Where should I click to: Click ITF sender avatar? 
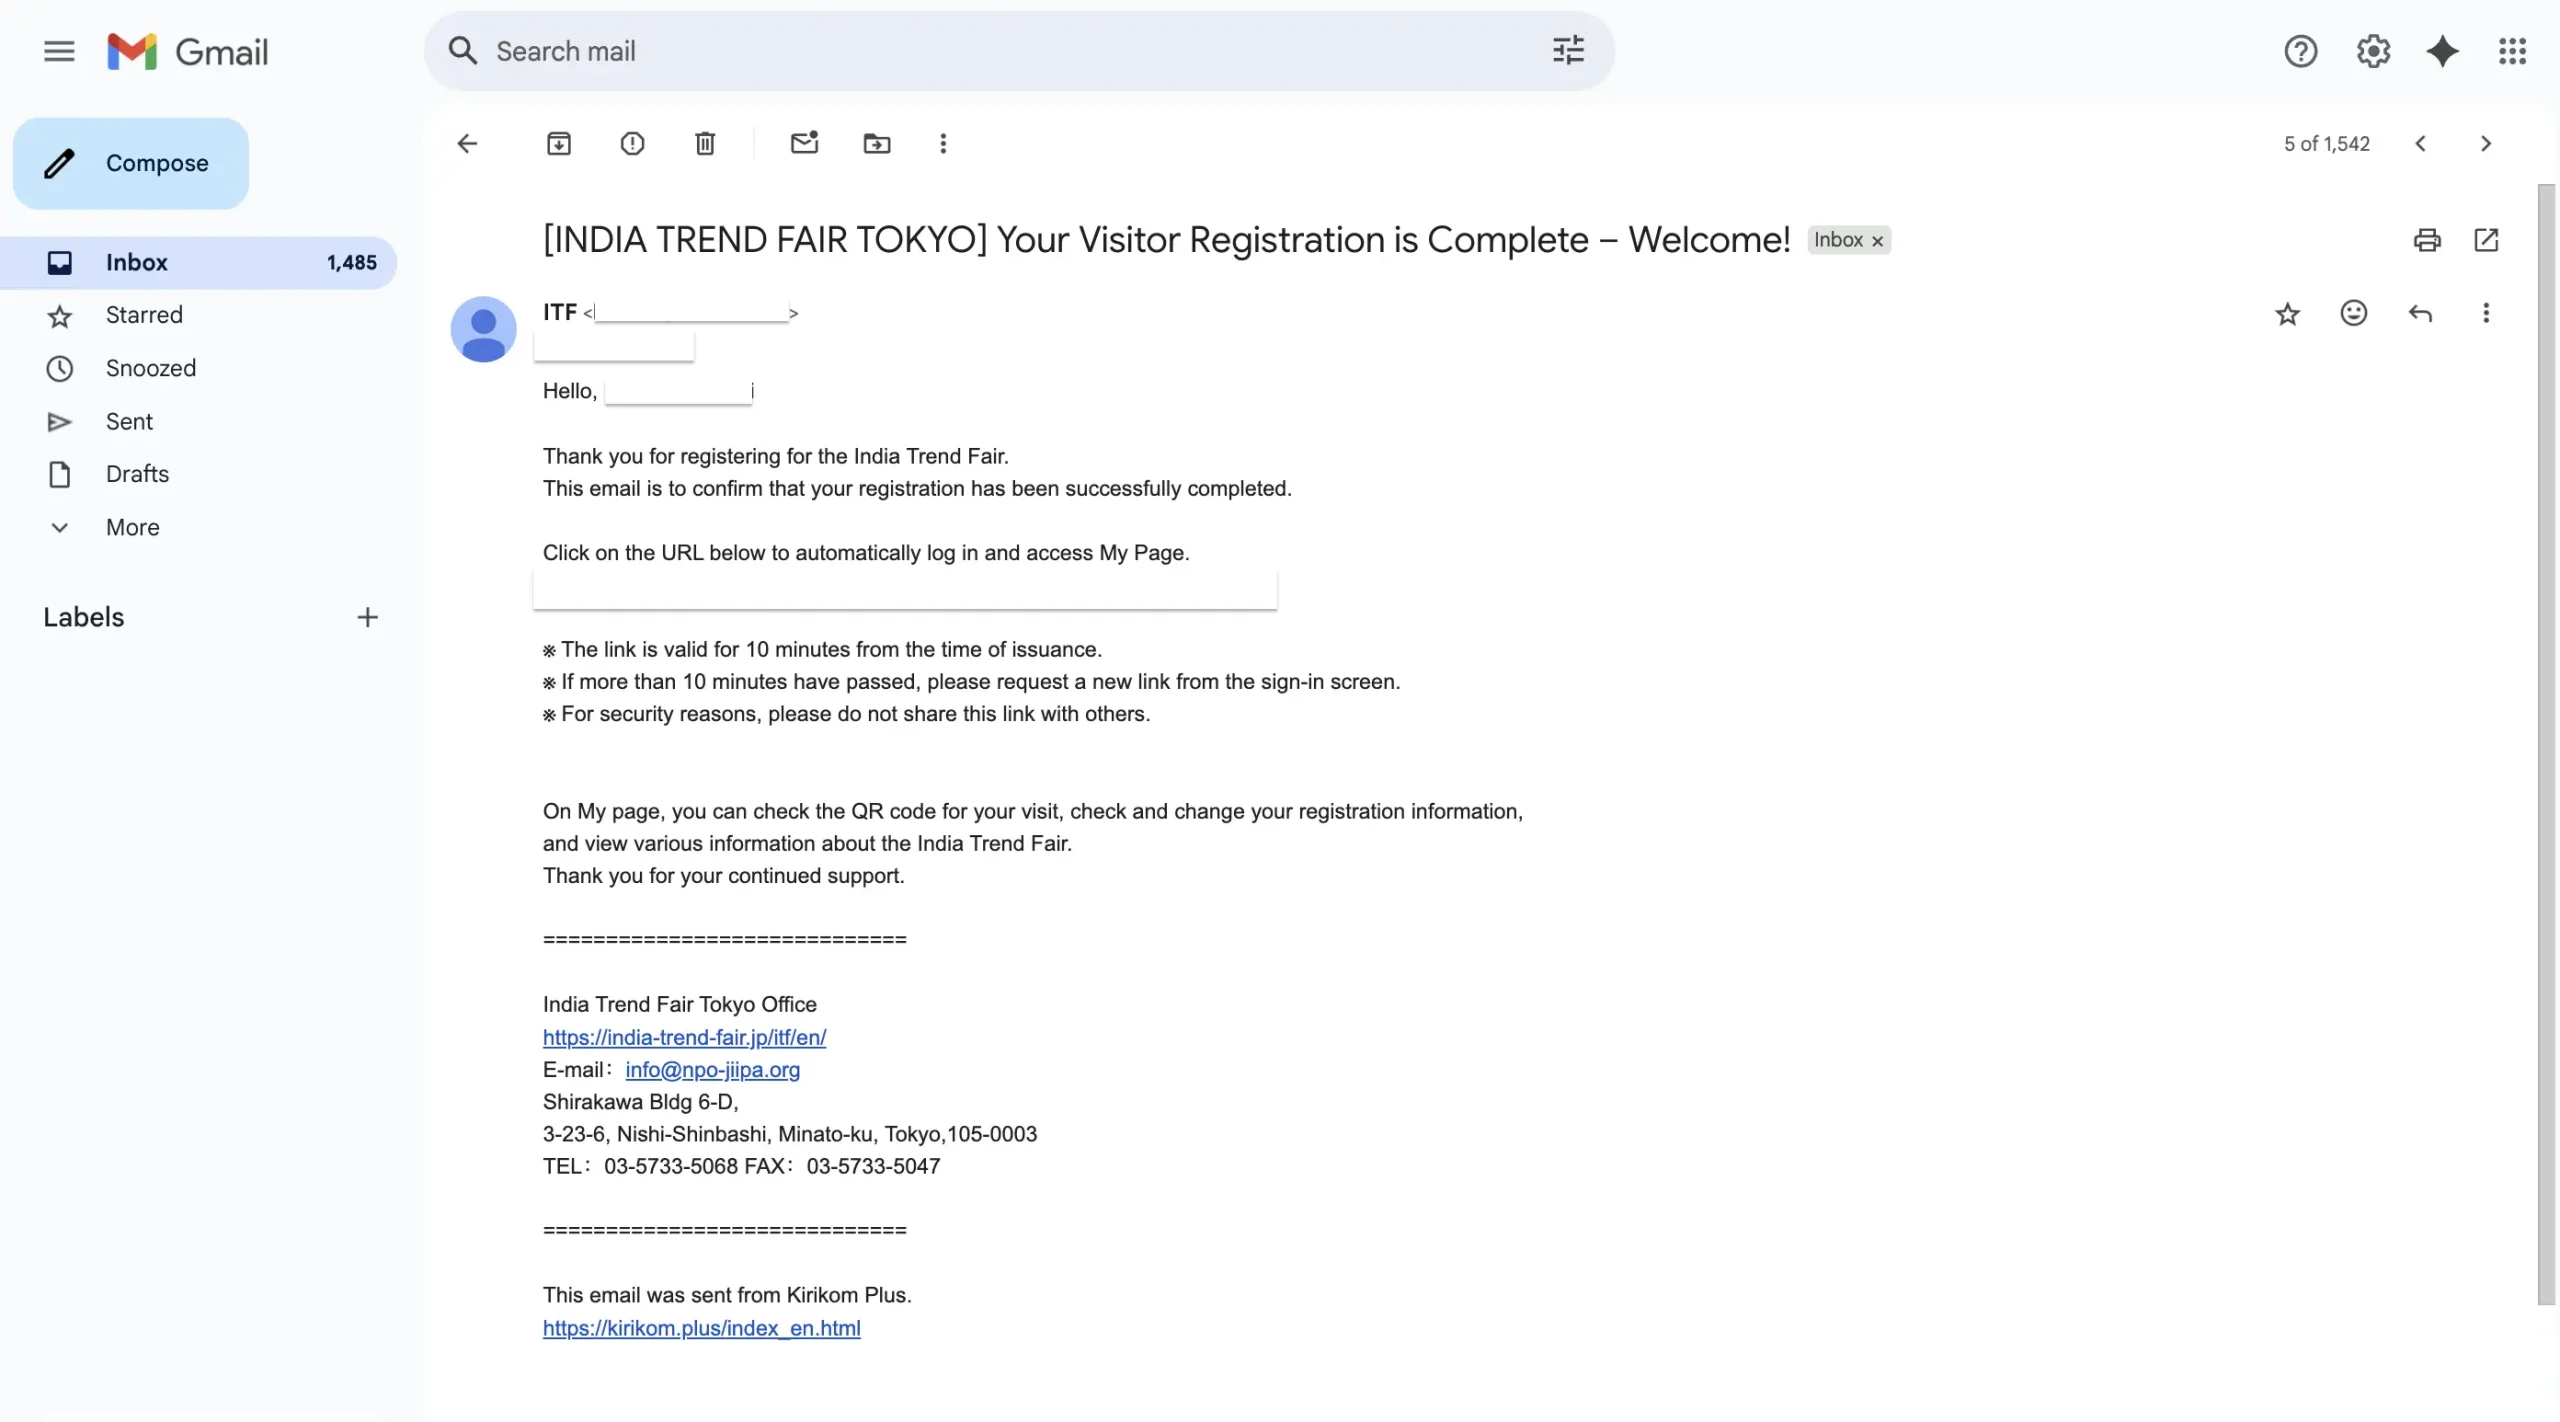tap(483, 329)
